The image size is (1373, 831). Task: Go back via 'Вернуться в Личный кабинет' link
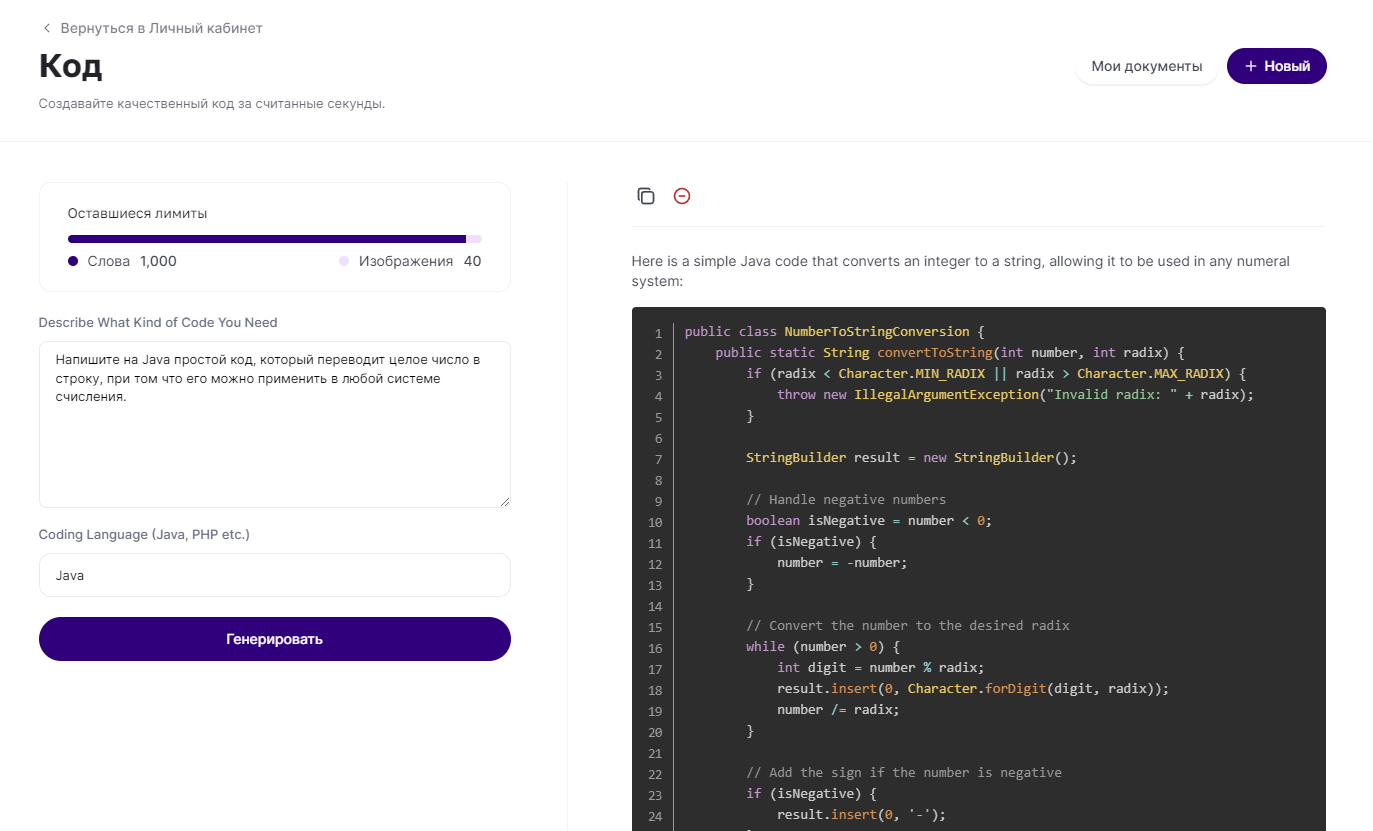161,28
